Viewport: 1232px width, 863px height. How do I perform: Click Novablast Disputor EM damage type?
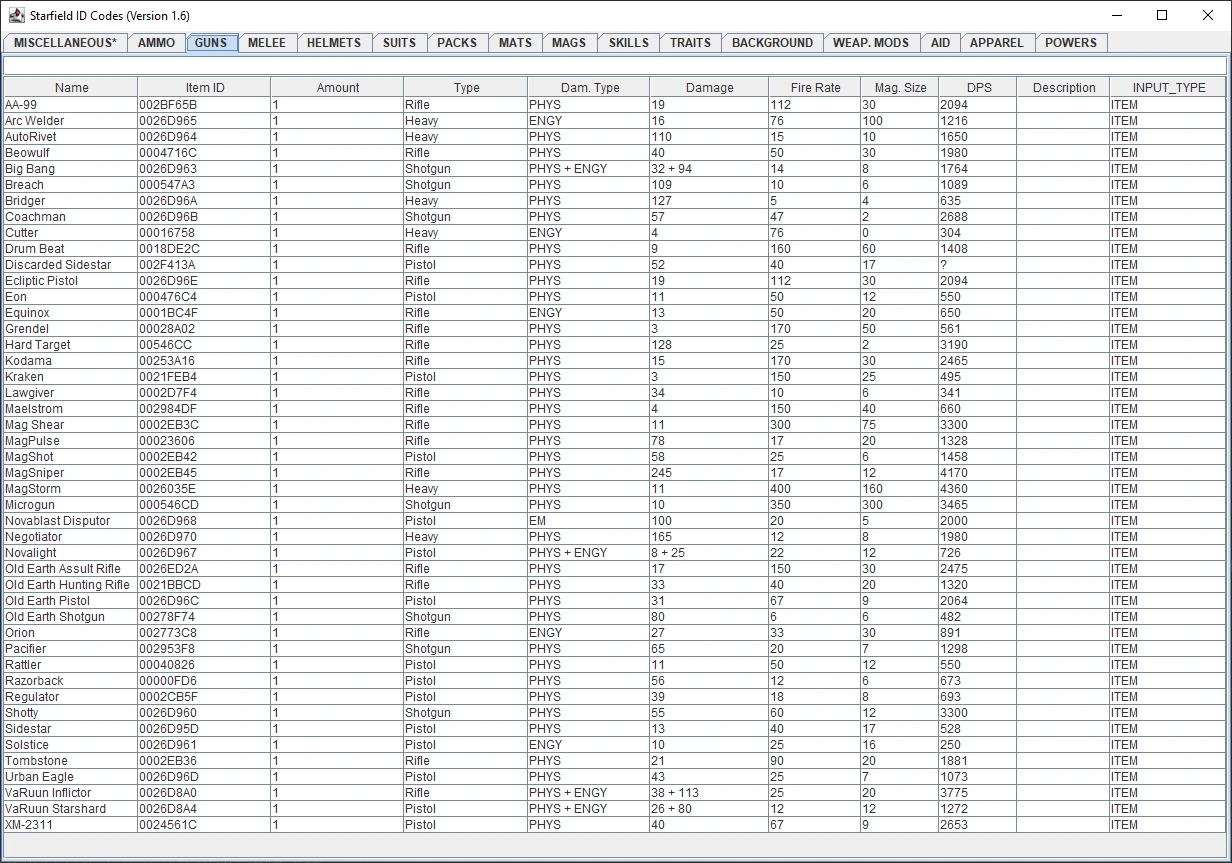tap(538, 521)
